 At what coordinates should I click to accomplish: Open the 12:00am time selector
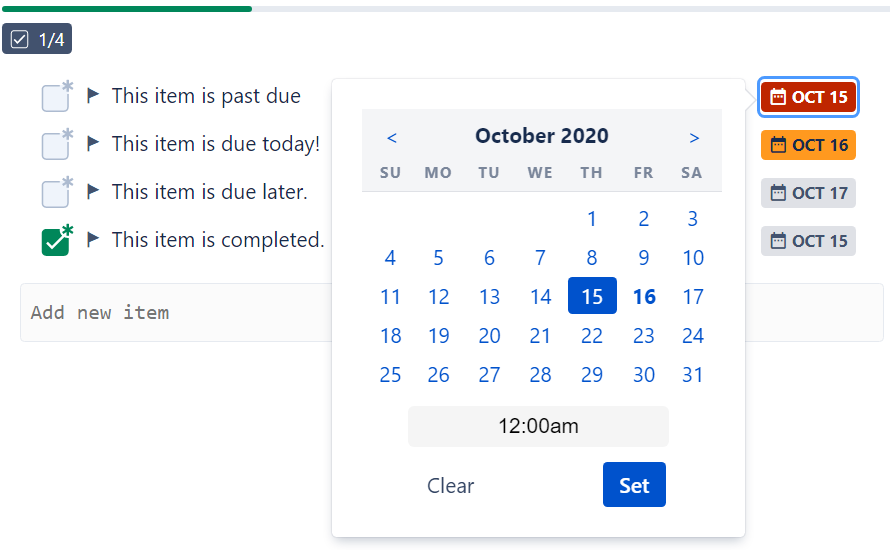click(538, 426)
